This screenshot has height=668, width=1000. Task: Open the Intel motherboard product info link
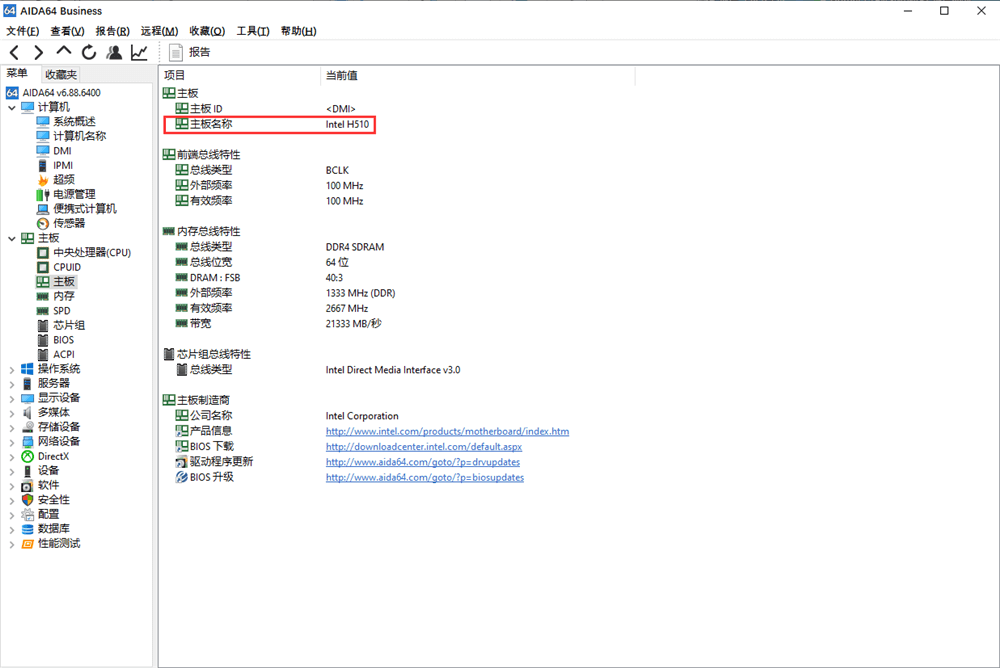click(447, 432)
